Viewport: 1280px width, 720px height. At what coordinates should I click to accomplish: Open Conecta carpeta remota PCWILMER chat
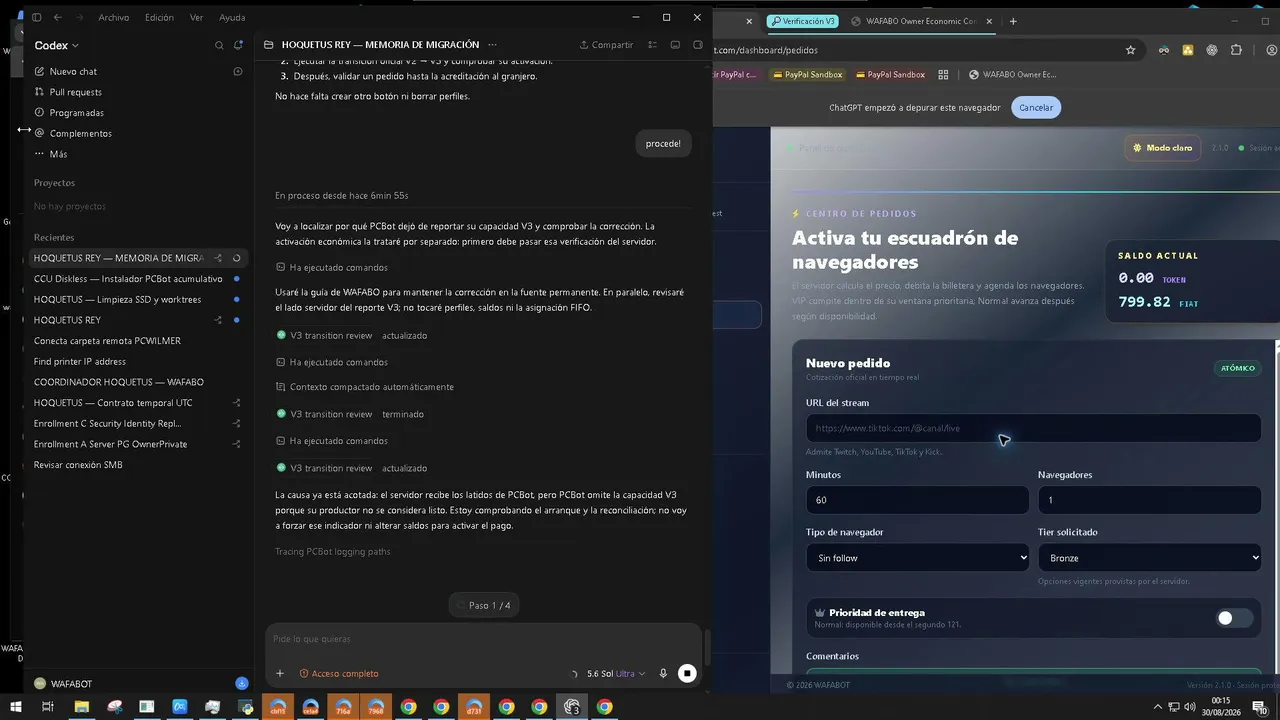click(138, 341)
